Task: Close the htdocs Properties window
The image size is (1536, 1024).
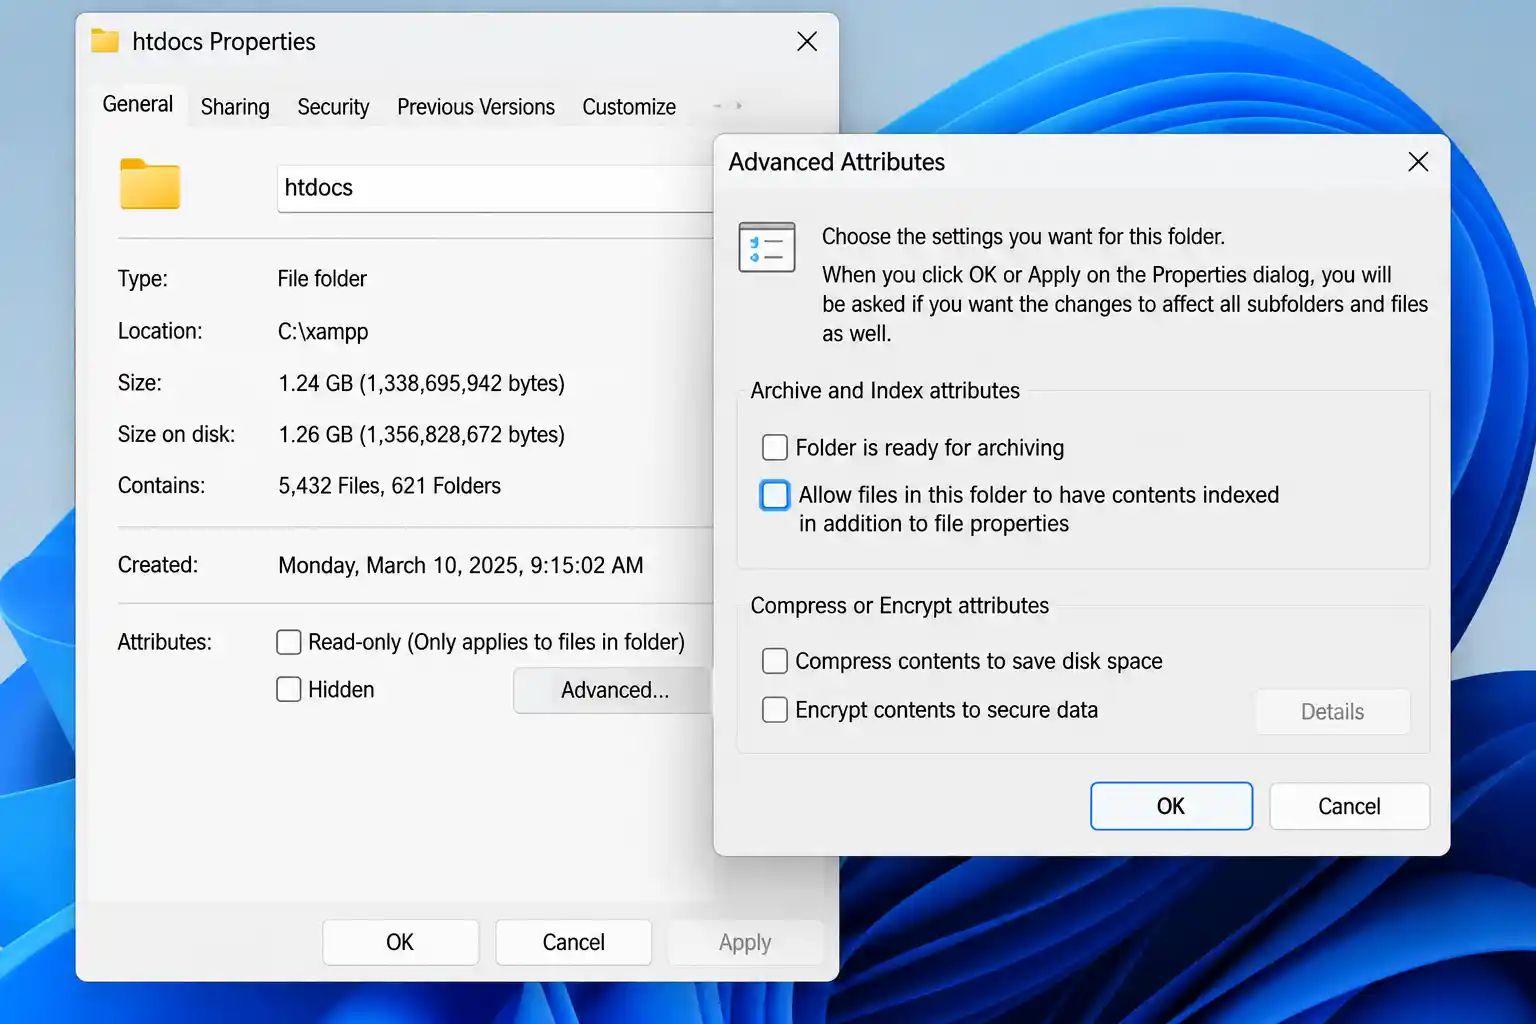Action: pyautogui.click(x=807, y=41)
